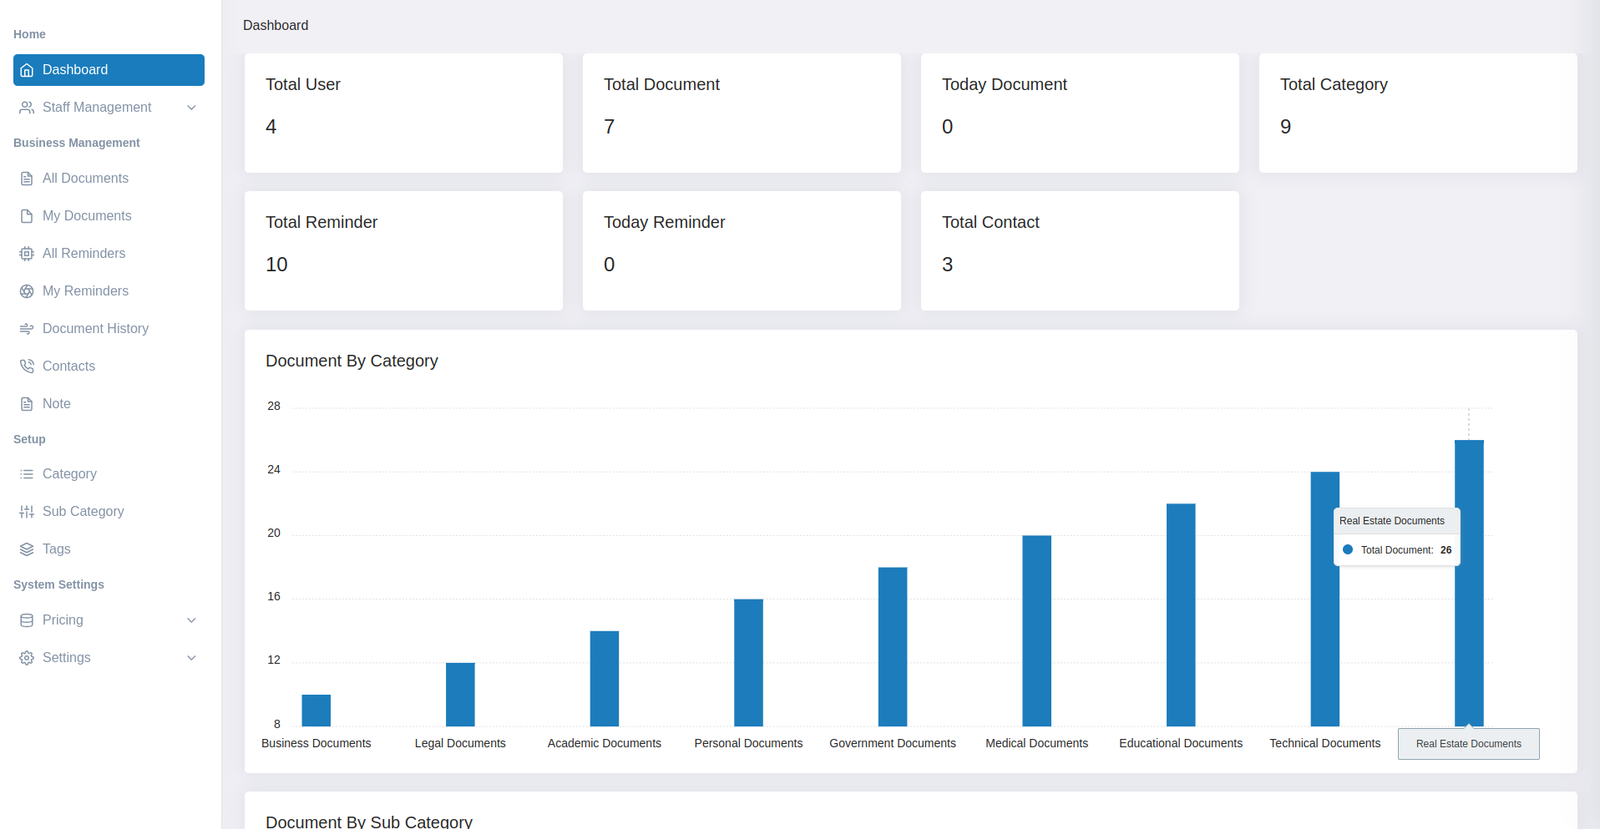This screenshot has width=1600, height=829.
Task: Expand the Settings submenu chevron
Action: (191, 658)
